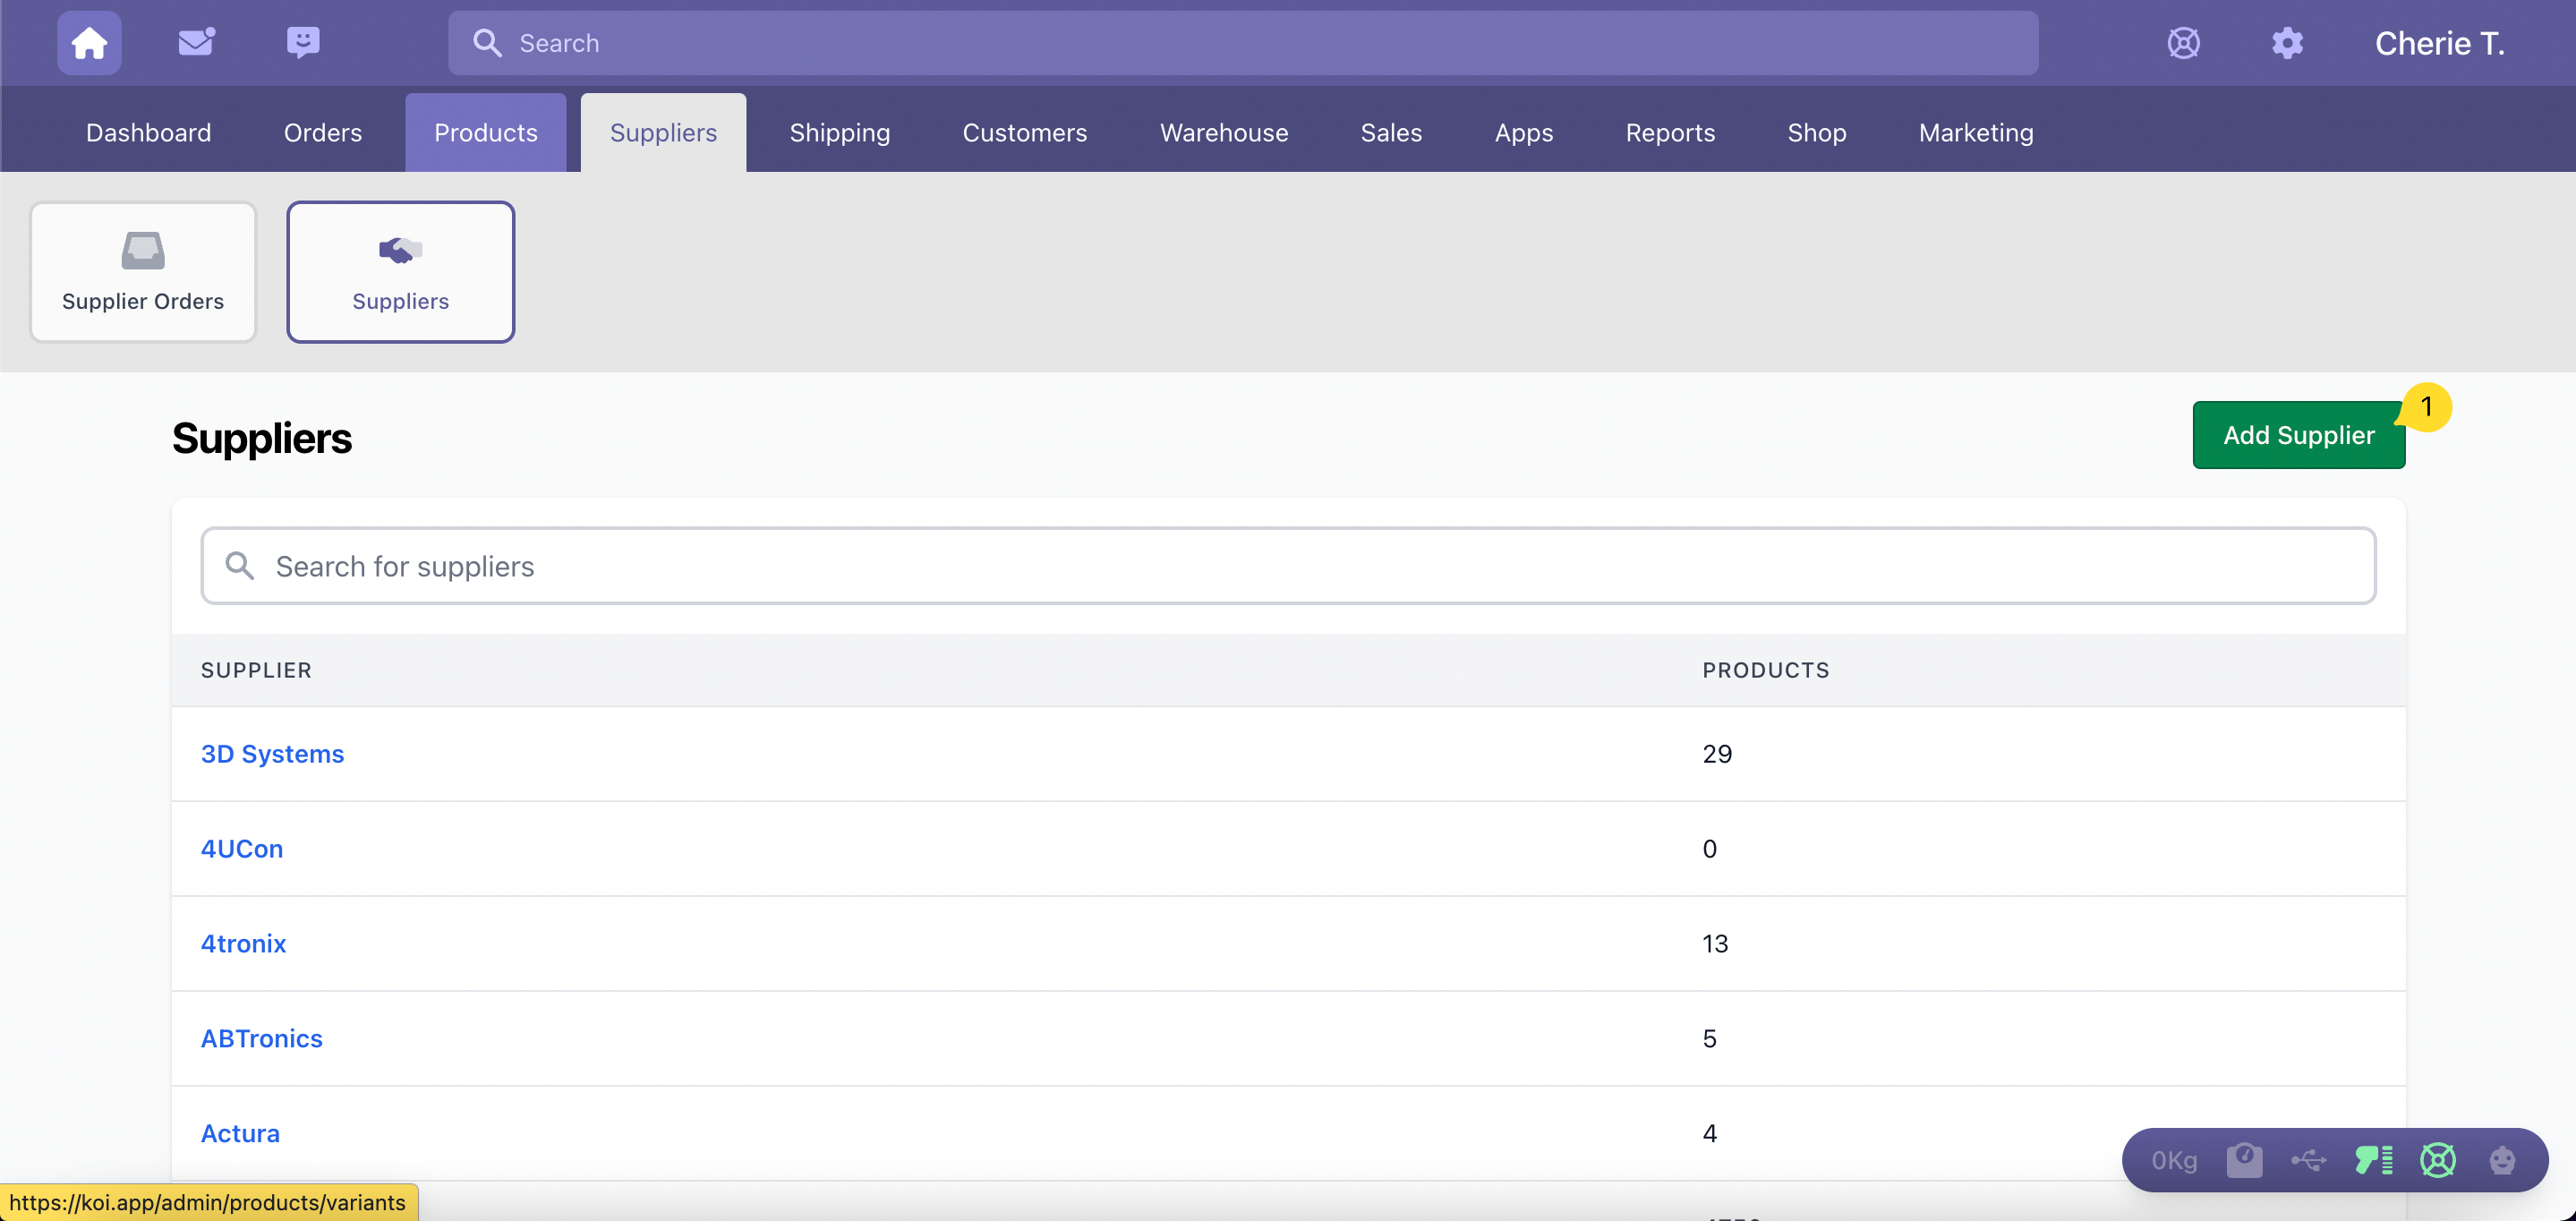Click the weighing scale icon in status pill
2576x1221 pixels.
tap(2244, 1160)
